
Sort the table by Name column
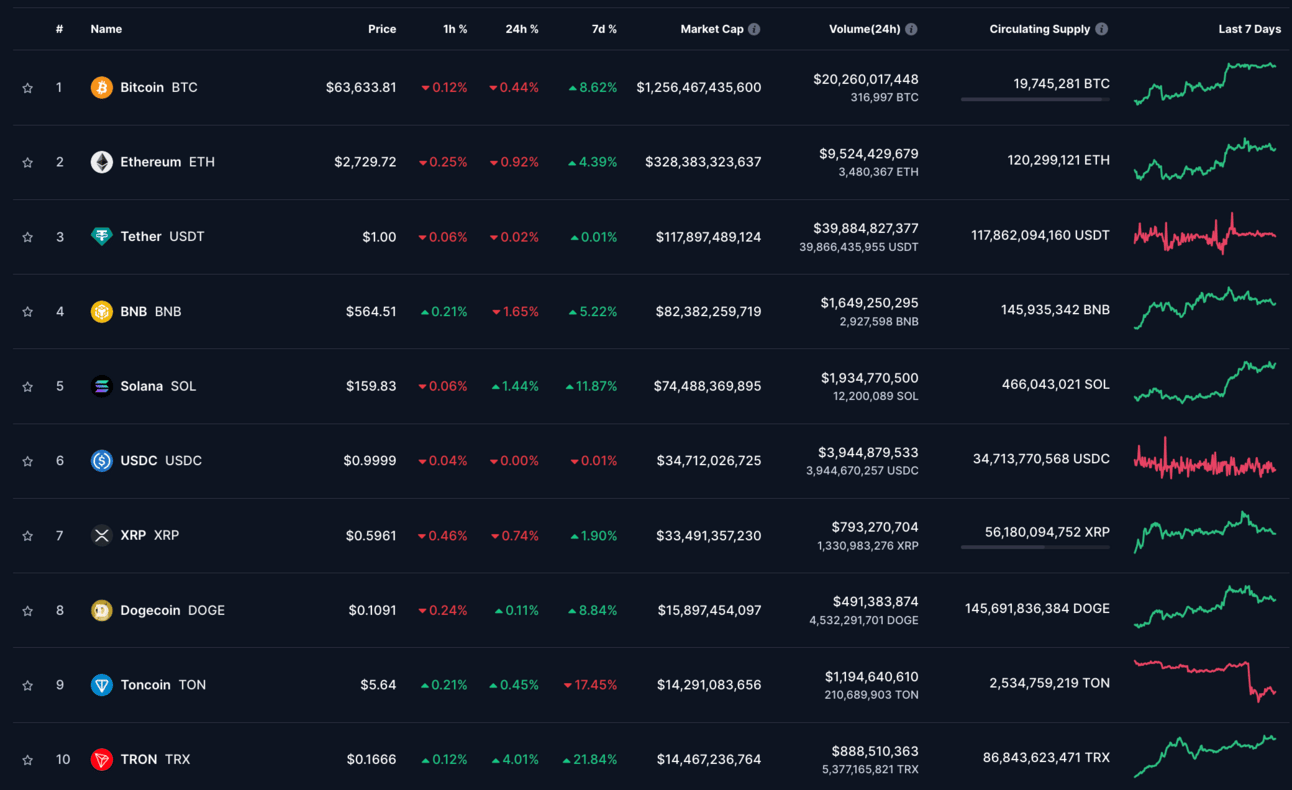click(106, 29)
